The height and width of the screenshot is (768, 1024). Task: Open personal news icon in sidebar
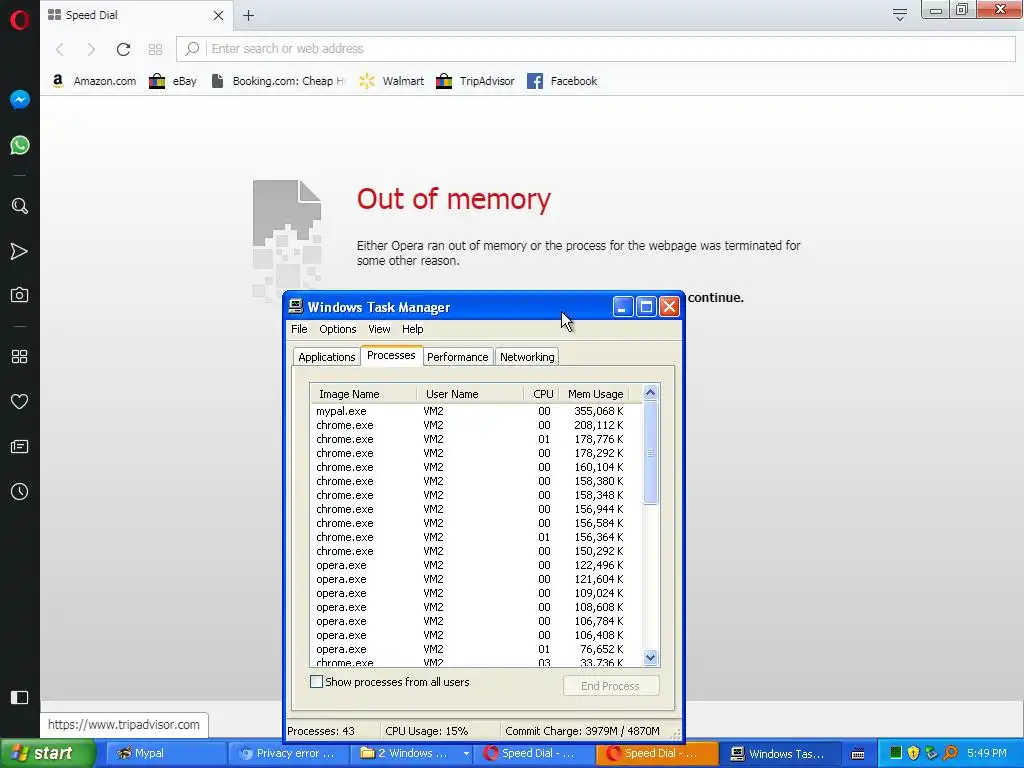pyautogui.click(x=20, y=447)
